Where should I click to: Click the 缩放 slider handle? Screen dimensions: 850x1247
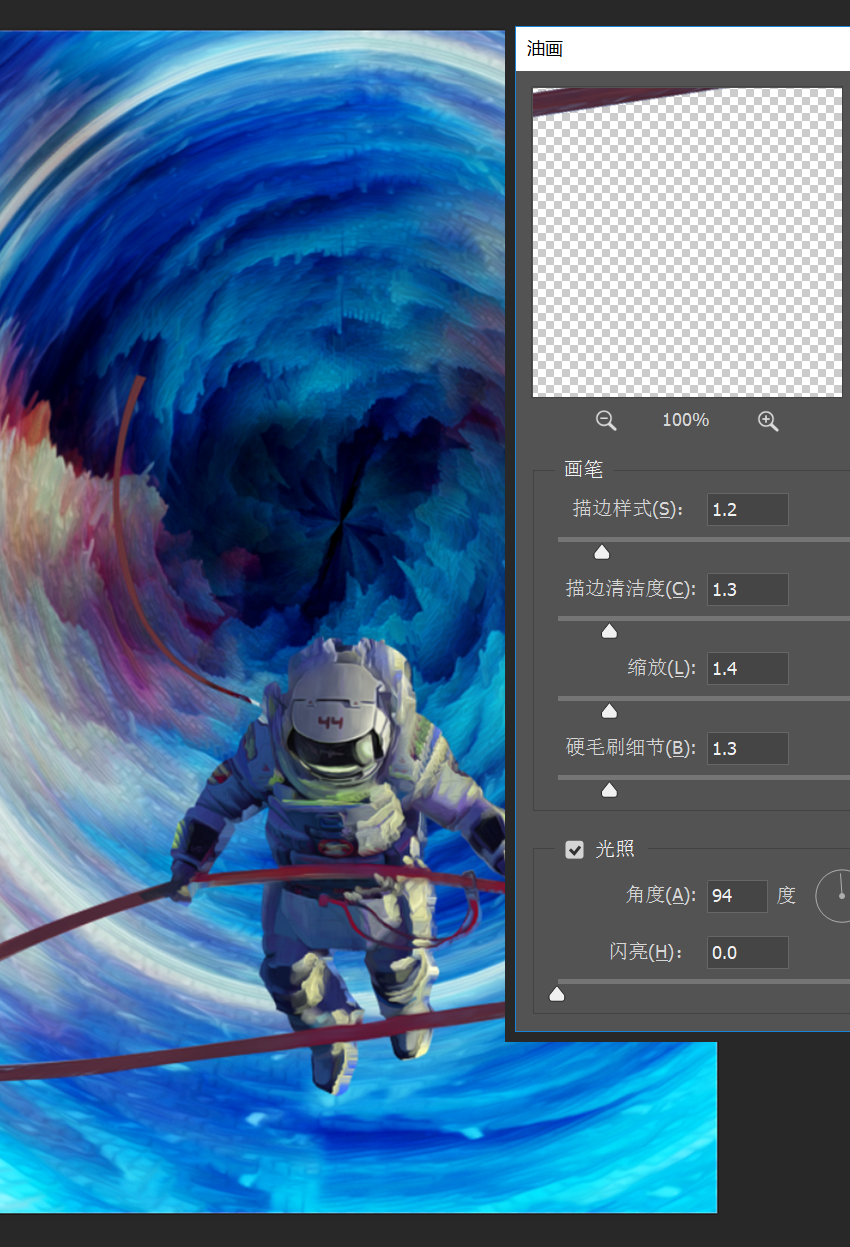point(609,711)
